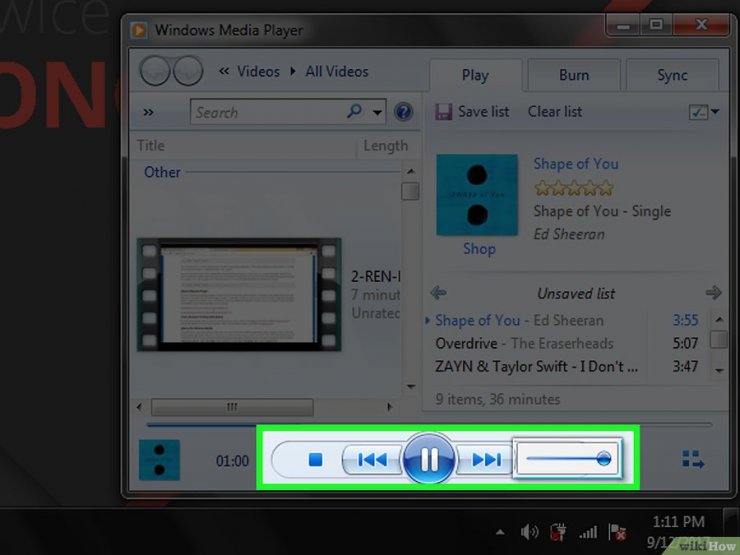Sort by the Length column header
The image size is (740, 555).
pyautogui.click(x=386, y=146)
